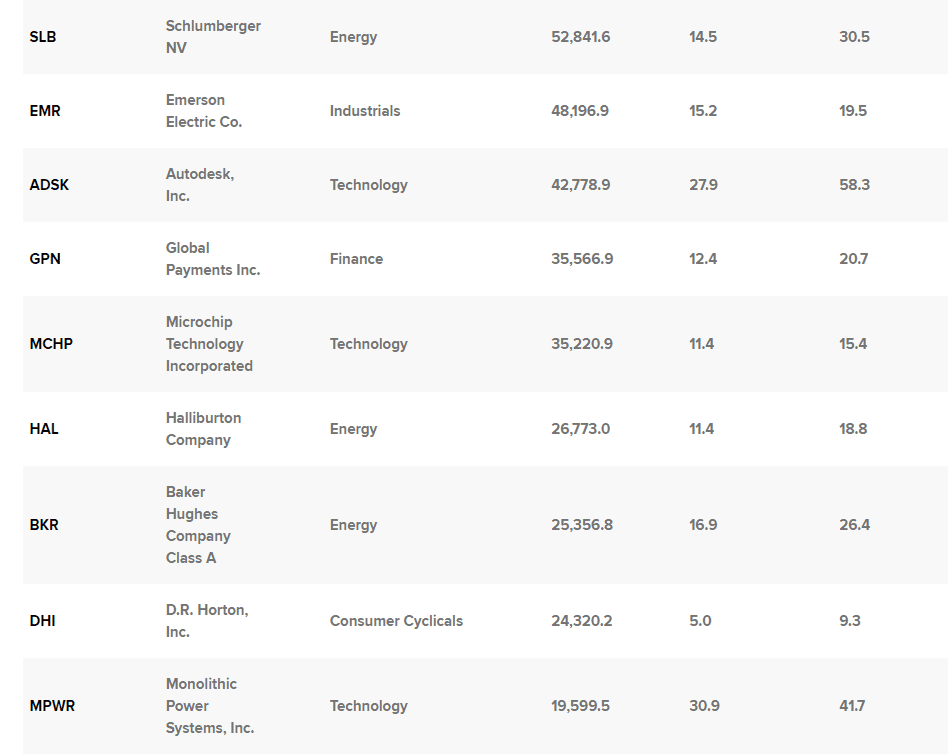951x756 pixels.
Task: Click the MPWR ticker symbol
Action: click(x=52, y=706)
